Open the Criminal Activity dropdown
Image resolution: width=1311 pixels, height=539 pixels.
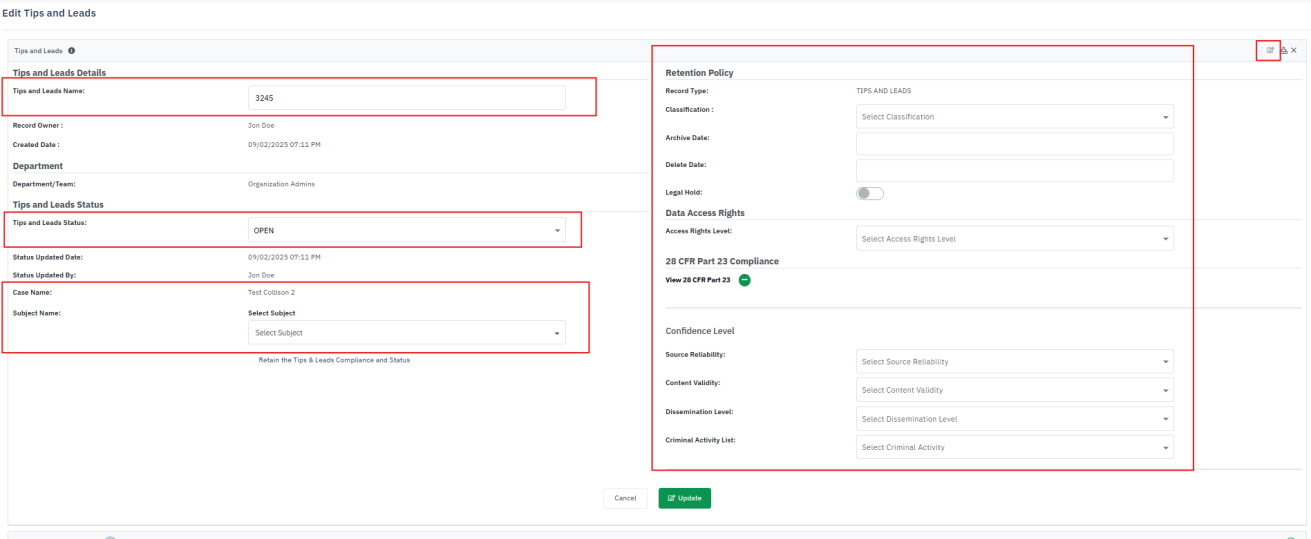point(1014,447)
